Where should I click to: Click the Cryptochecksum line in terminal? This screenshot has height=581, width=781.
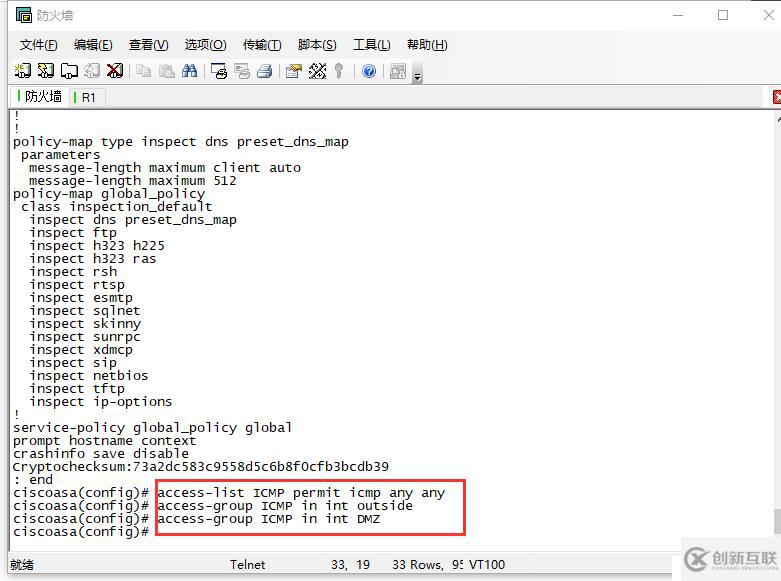click(201, 467)
